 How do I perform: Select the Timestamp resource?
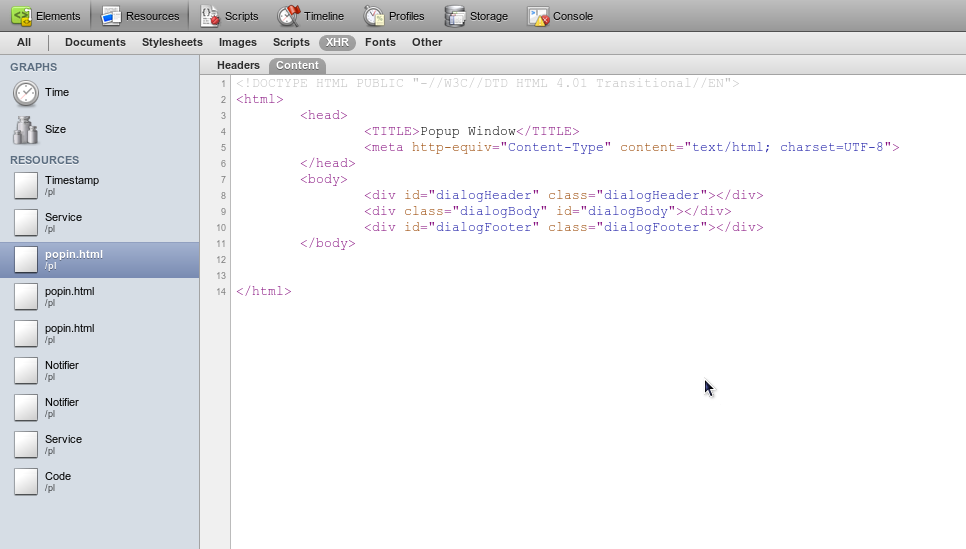tap(72, 185)
